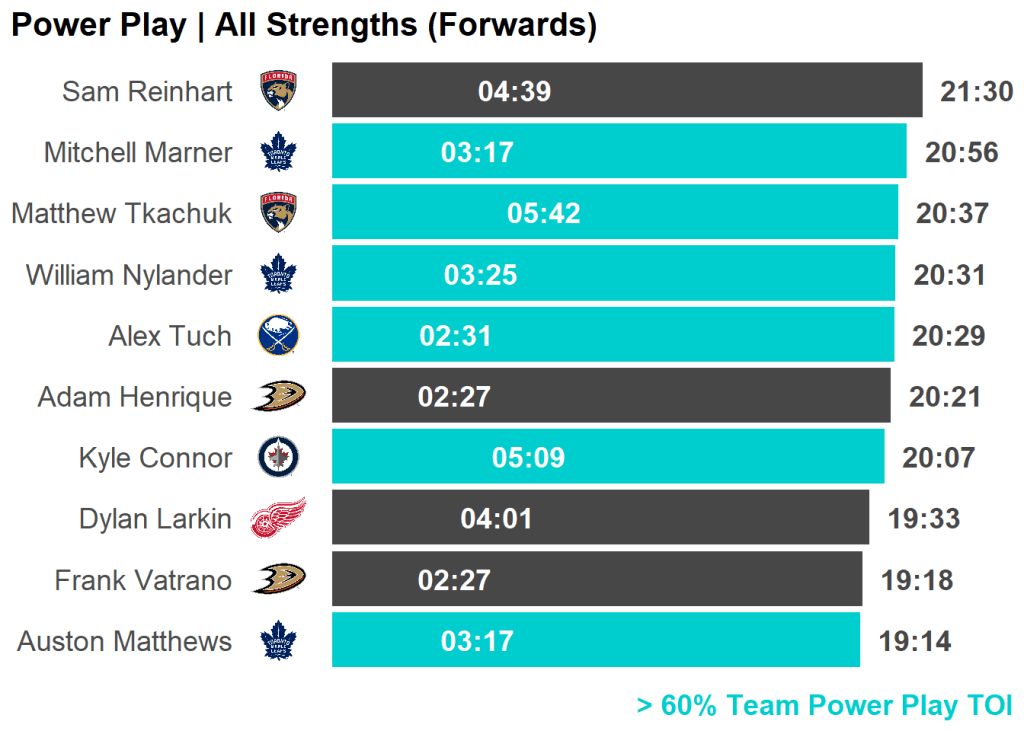Click the Red Wings logo beside Dylan Larkin
The width and height of the screenshot is (1024, 731).
click(278, 518)
